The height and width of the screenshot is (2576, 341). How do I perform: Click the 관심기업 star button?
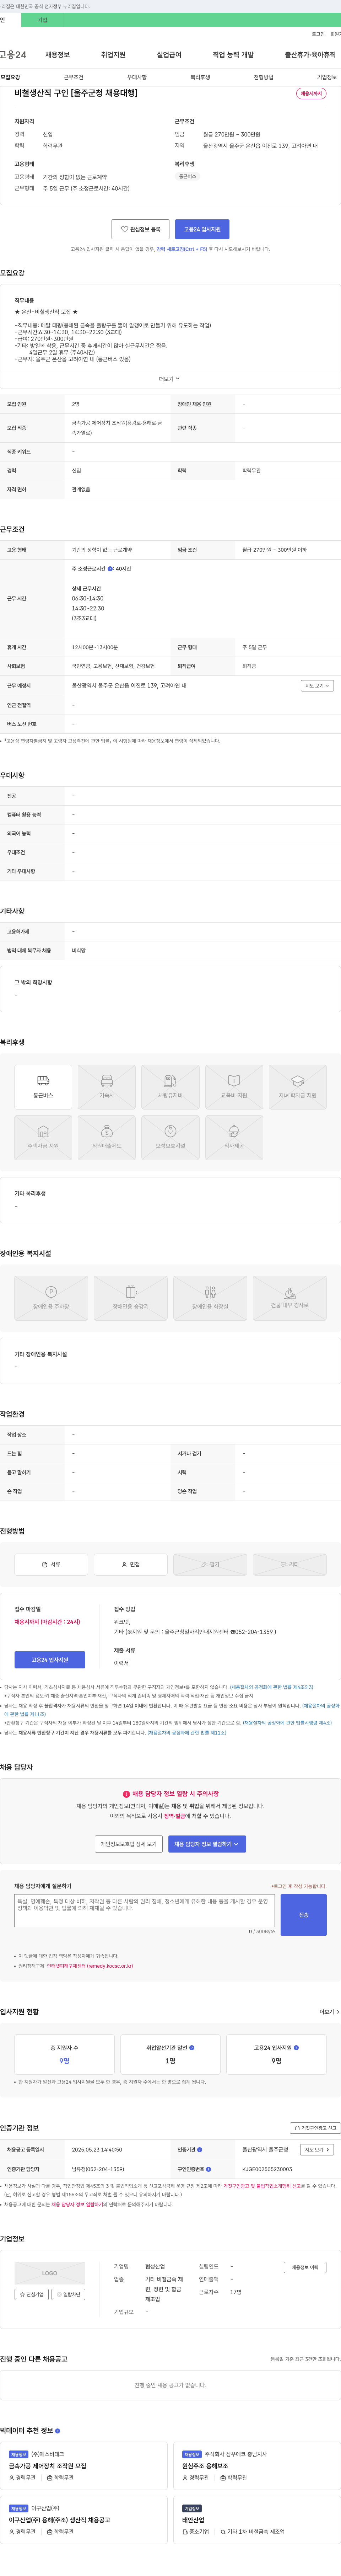pyautogui.click(x=32, y=2294)
